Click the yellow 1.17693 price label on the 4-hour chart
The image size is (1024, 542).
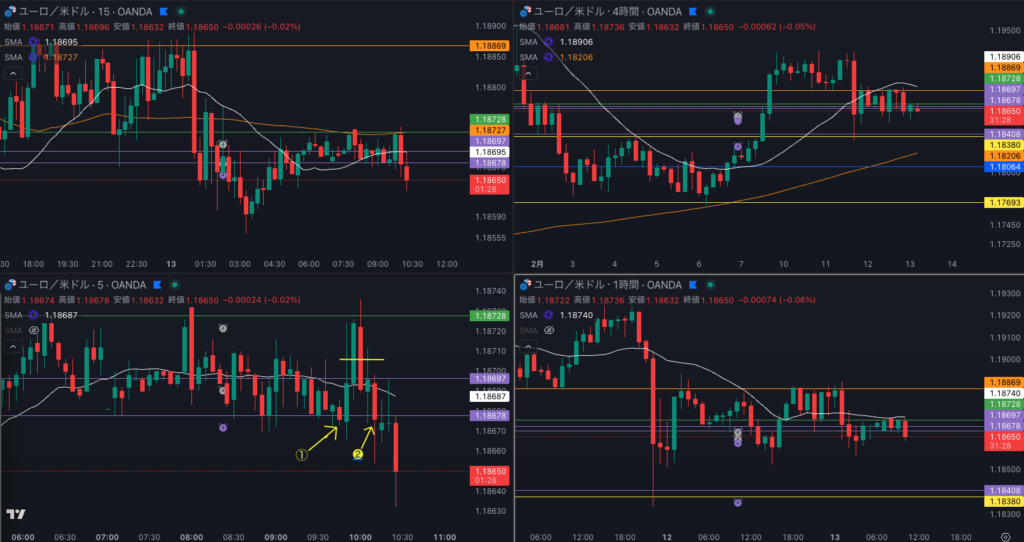[x=1003, y=203]
